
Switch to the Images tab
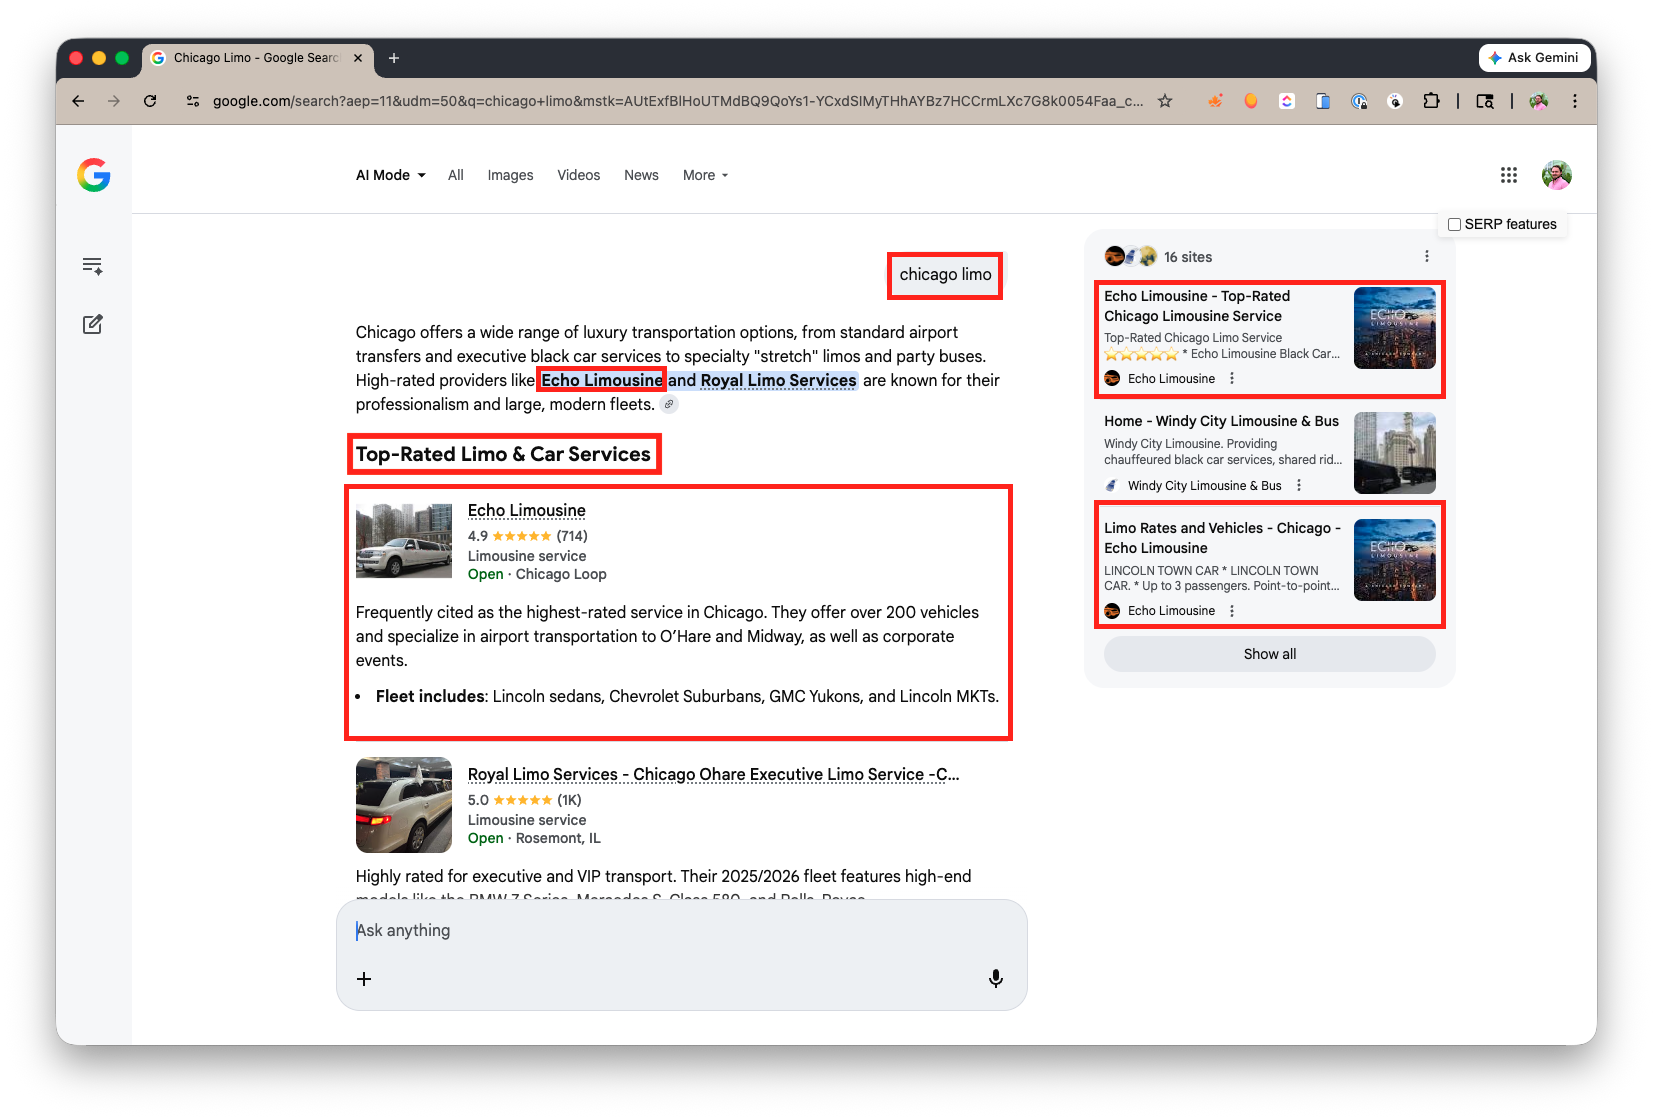[510, 175]
